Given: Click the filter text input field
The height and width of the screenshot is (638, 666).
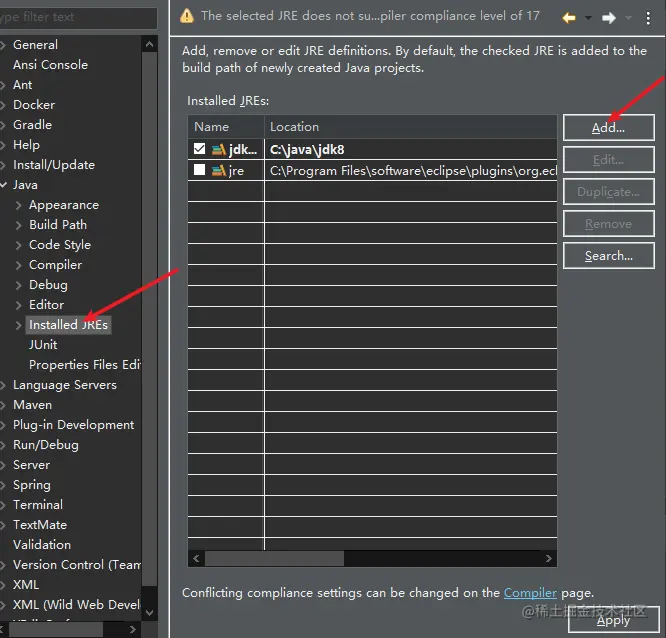Looking at the screenshot, I should pos(78,17).
